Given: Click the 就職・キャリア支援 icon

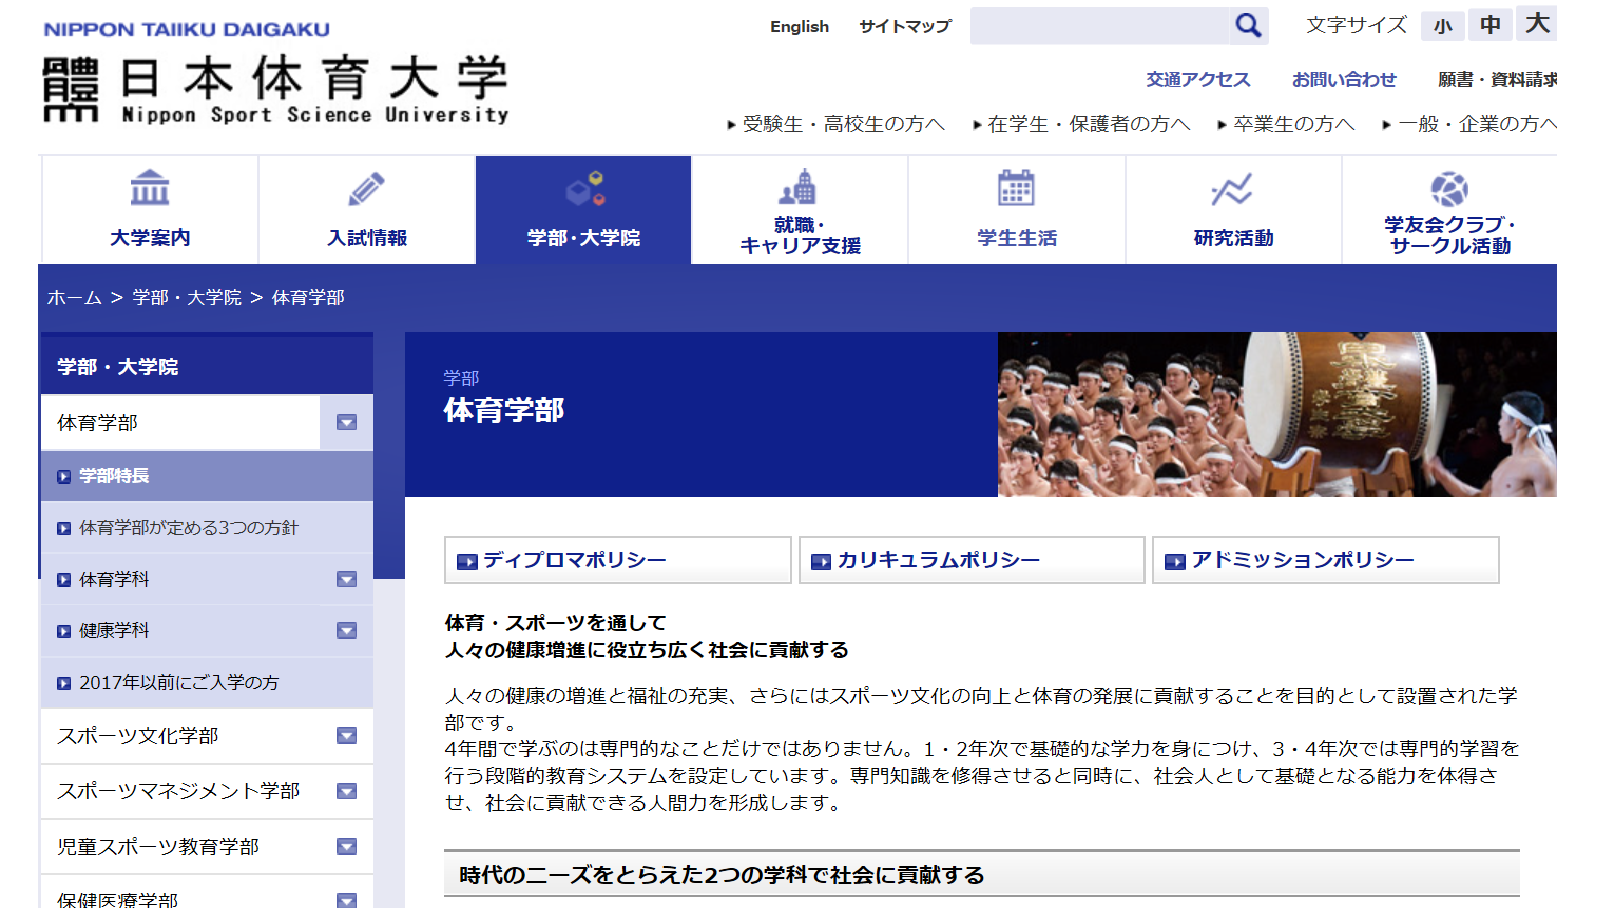Looking at the screenshot, I should click(x=799, y=187).
